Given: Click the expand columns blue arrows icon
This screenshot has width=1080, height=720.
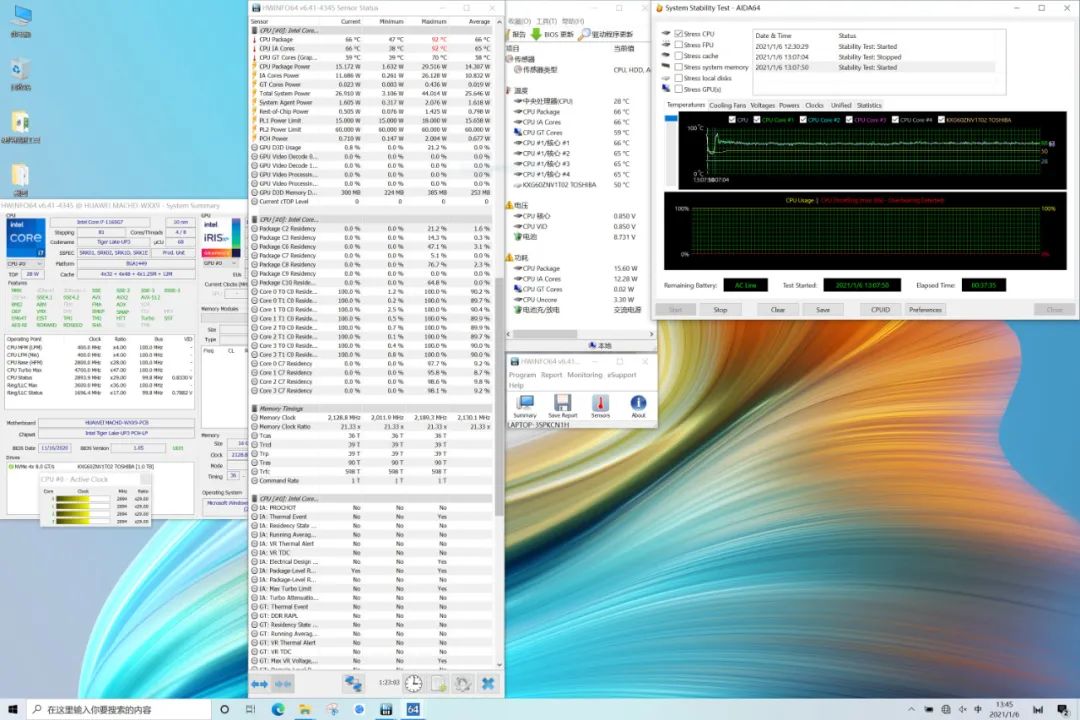Looking at the screenshot, I should pyautogui.click(x=259, y=683).
